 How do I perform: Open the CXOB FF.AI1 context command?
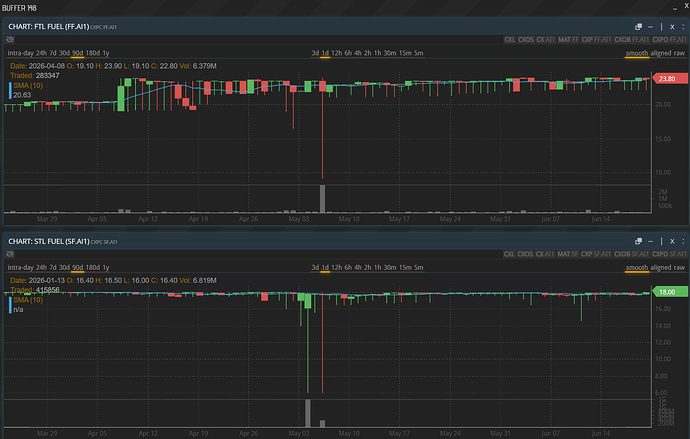631,40
